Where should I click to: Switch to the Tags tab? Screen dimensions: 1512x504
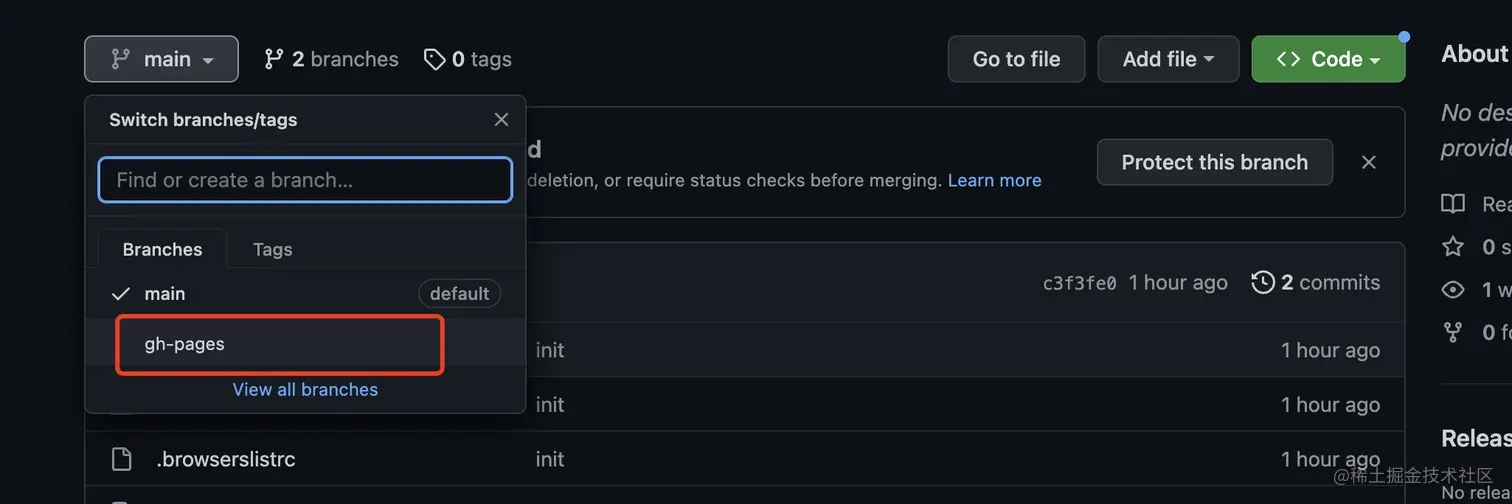click(272, 249)
